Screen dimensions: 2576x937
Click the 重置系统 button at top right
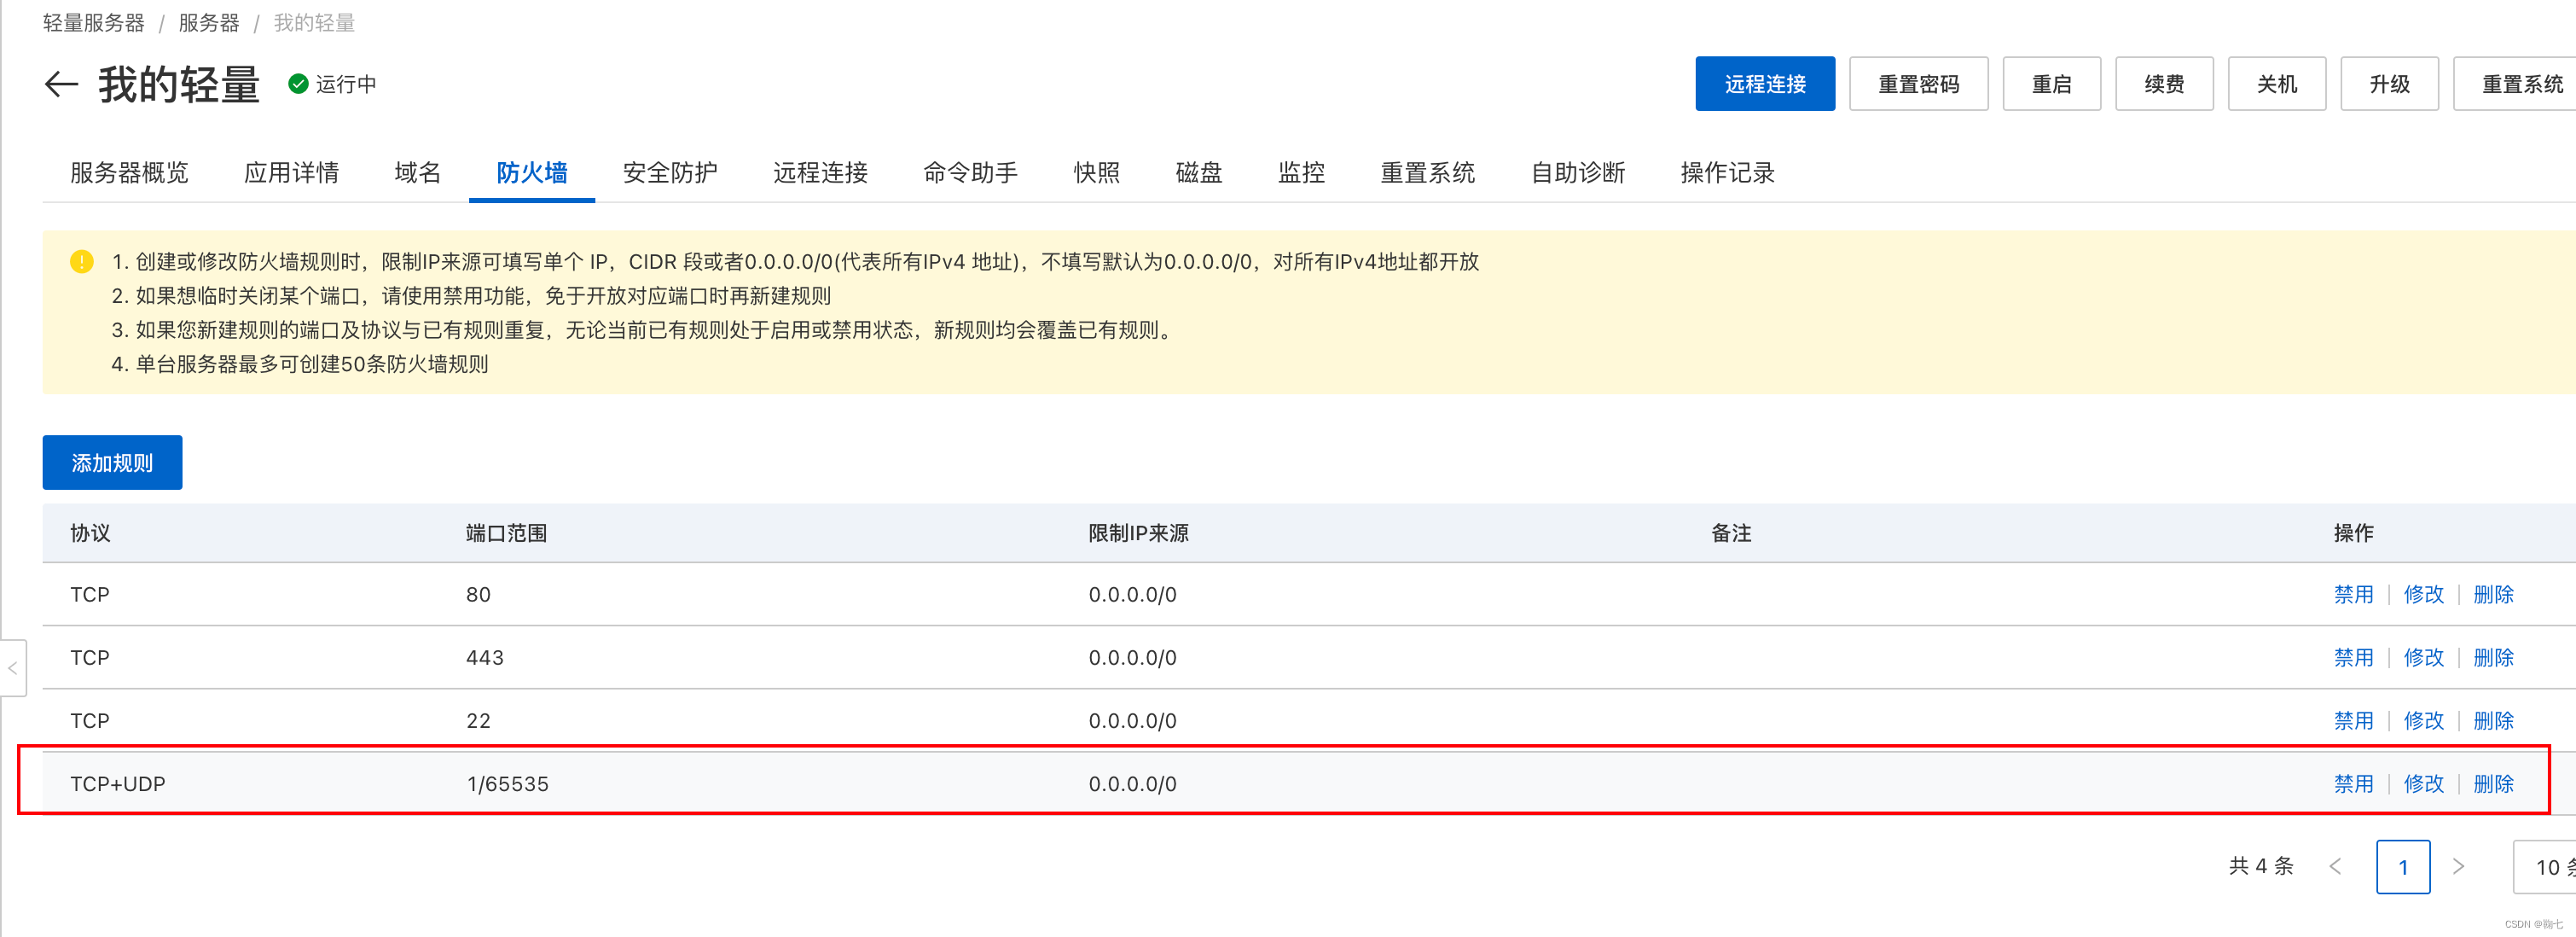point(2515,84)
